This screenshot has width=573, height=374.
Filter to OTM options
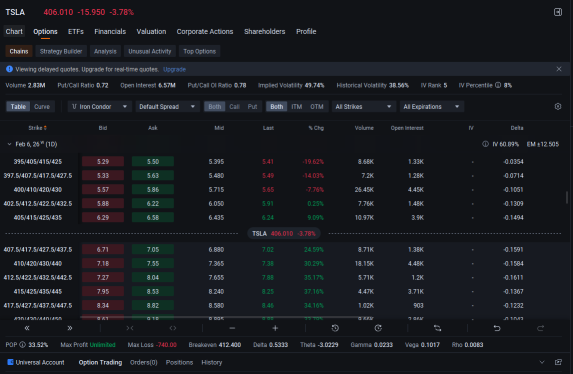[317, 106]
